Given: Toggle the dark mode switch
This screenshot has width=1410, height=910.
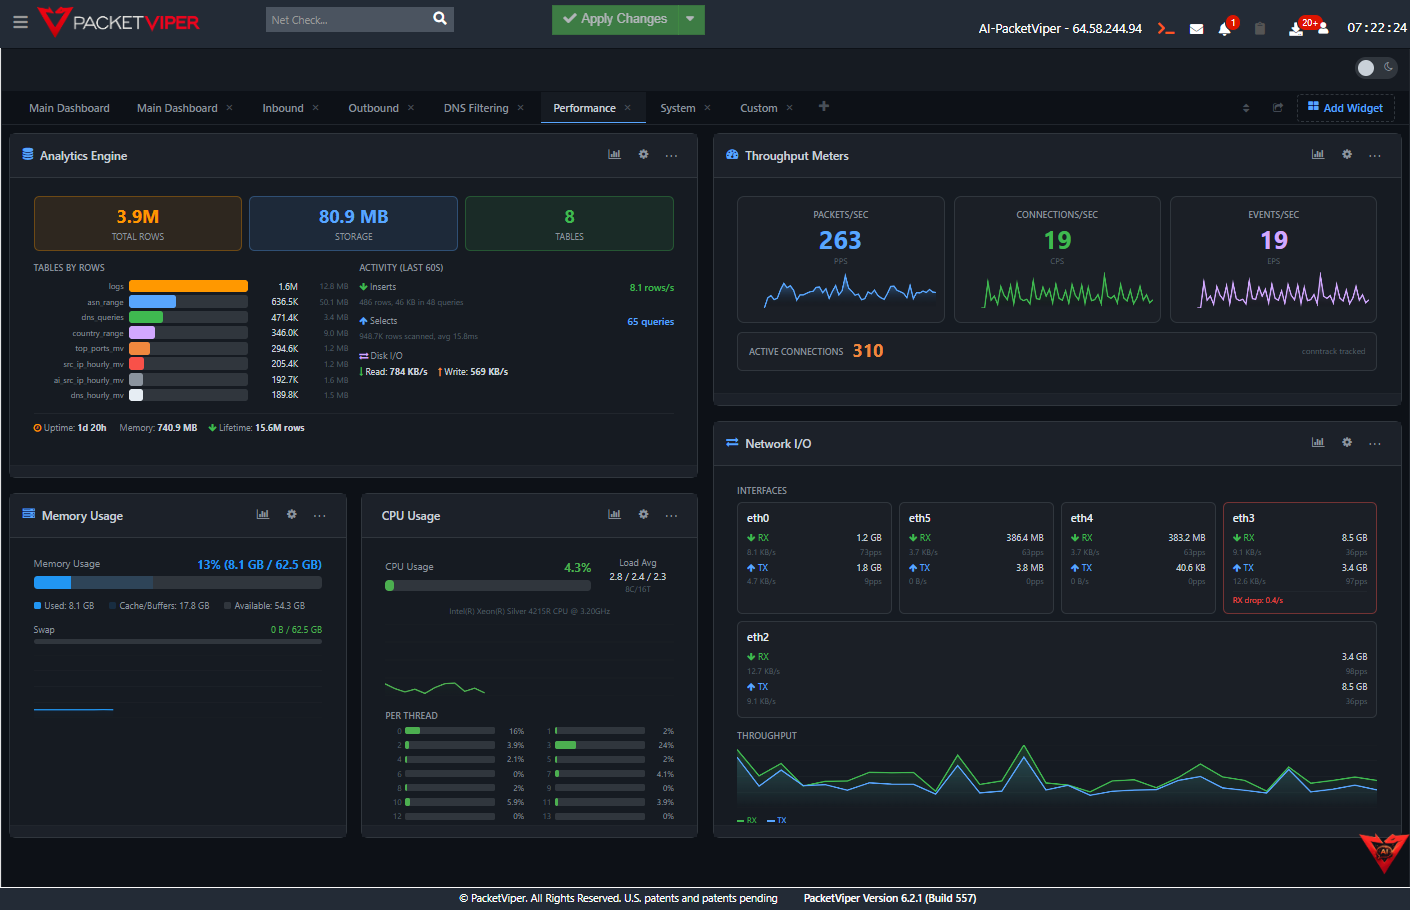Looking at the screenshot, I should pyautogui.click(x=1376, y=67).
